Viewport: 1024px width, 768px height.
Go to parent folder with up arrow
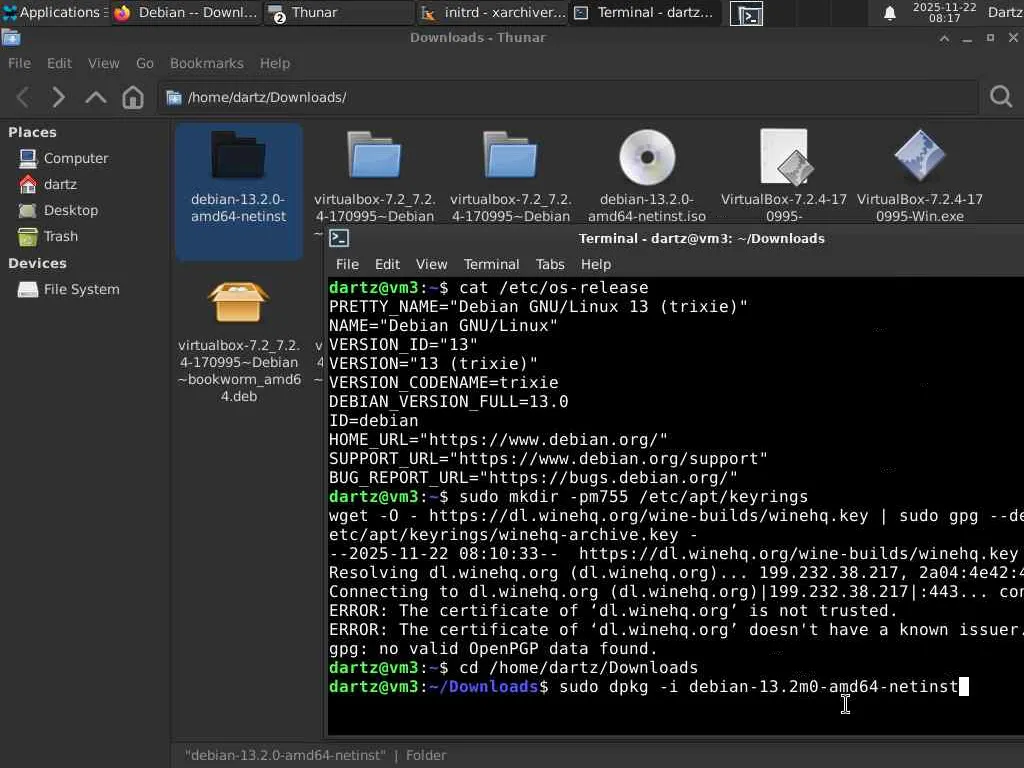[96, 97]
